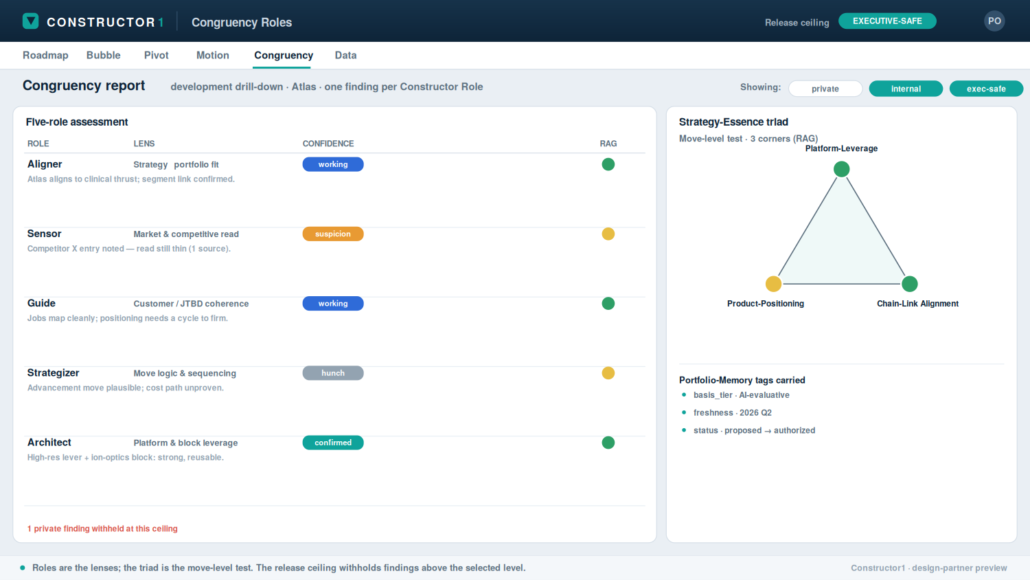Click the 'Atlas aligns to clinical thrust' finding
Viewport: 1030px width, 580px height.
131,179
